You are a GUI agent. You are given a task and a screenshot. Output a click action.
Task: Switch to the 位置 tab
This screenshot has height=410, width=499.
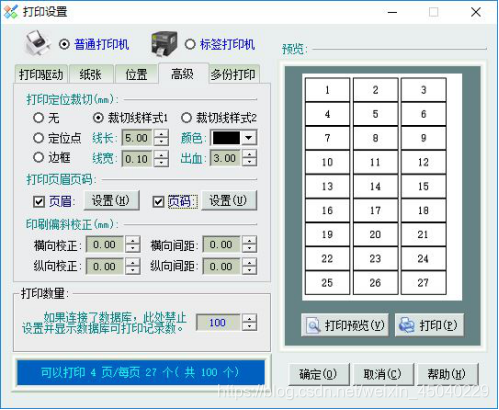[x=136, y=74]
